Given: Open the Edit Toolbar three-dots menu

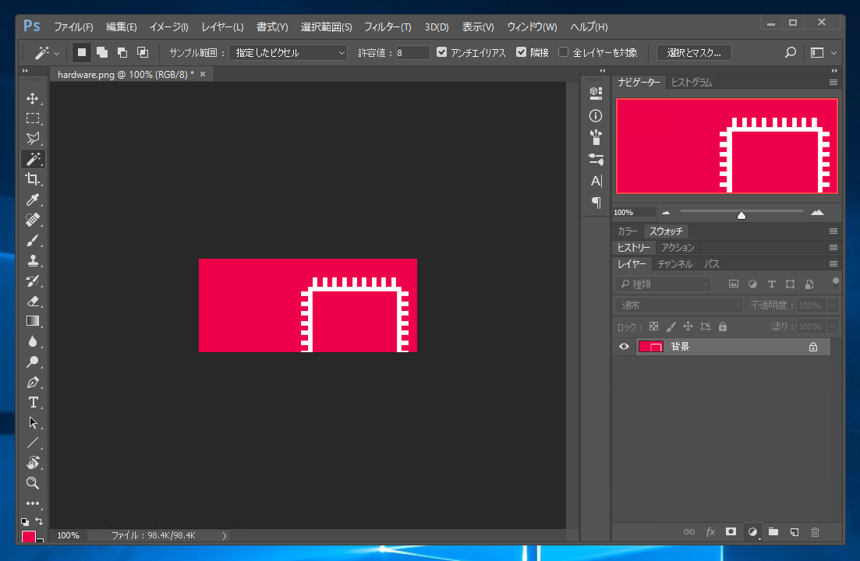Looking at the screenshot, I should [x=32, y=503].
